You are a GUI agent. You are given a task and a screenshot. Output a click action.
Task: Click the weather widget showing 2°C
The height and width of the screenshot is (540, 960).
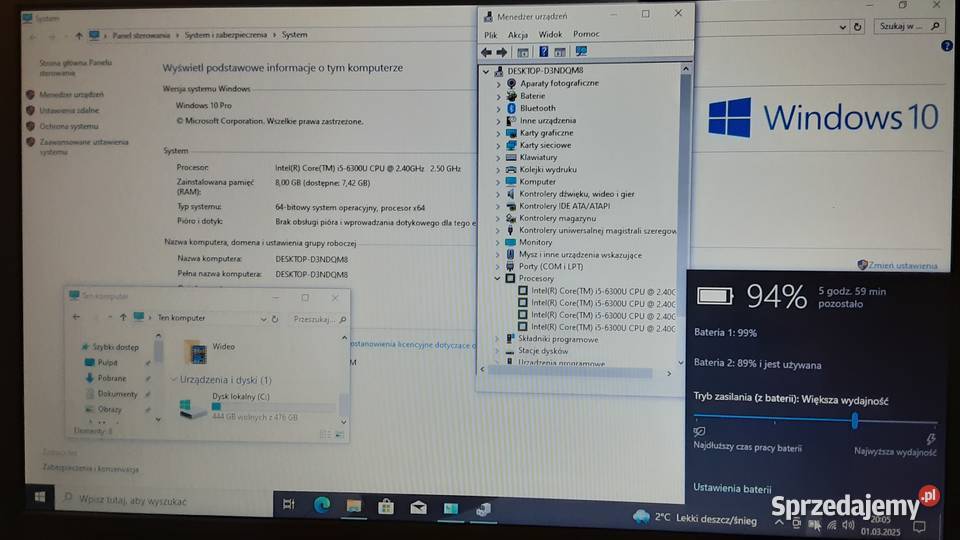coord(695,518)
